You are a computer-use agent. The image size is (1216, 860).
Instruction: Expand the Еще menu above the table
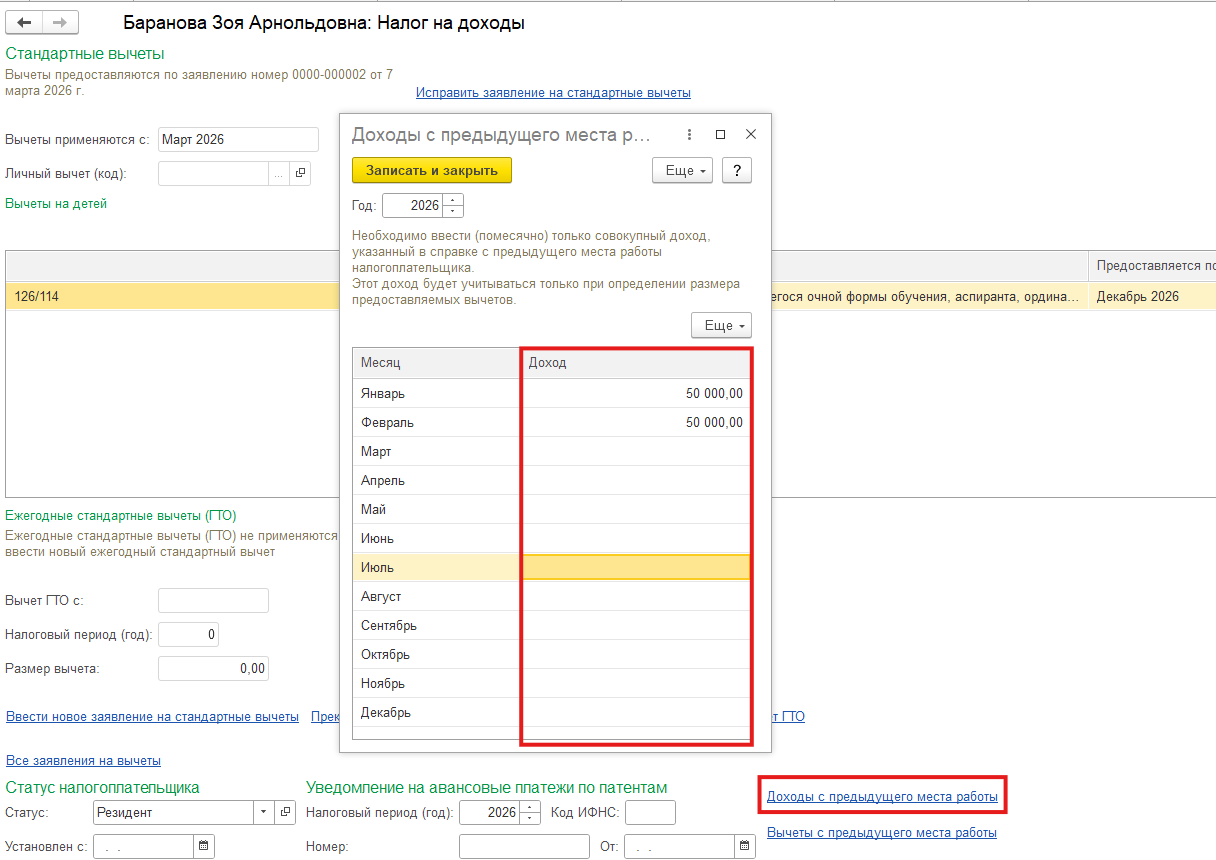(721, 326)
